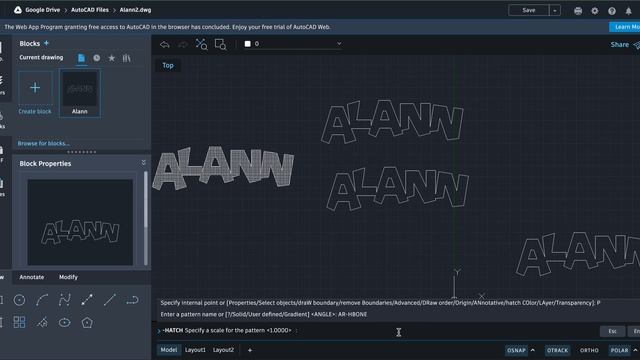640x360 pixels.
Task: Expand POLAR settings caret
Action: (635, 350)
